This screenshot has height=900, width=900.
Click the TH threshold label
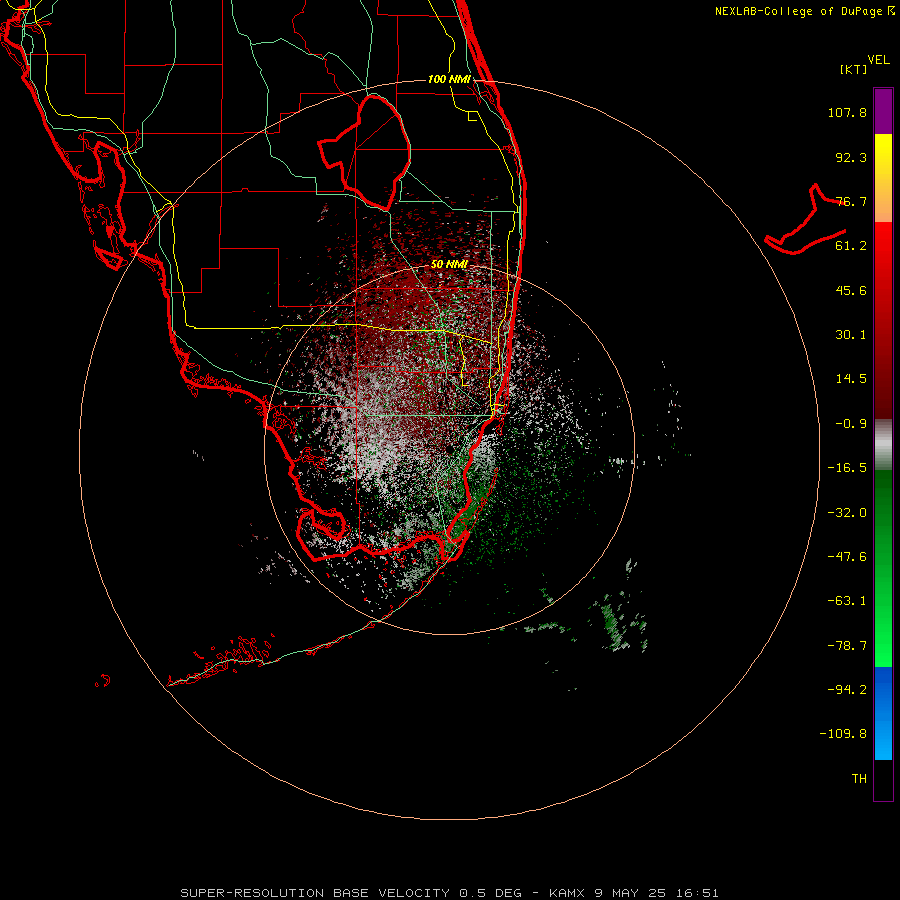tap(859, 779)
